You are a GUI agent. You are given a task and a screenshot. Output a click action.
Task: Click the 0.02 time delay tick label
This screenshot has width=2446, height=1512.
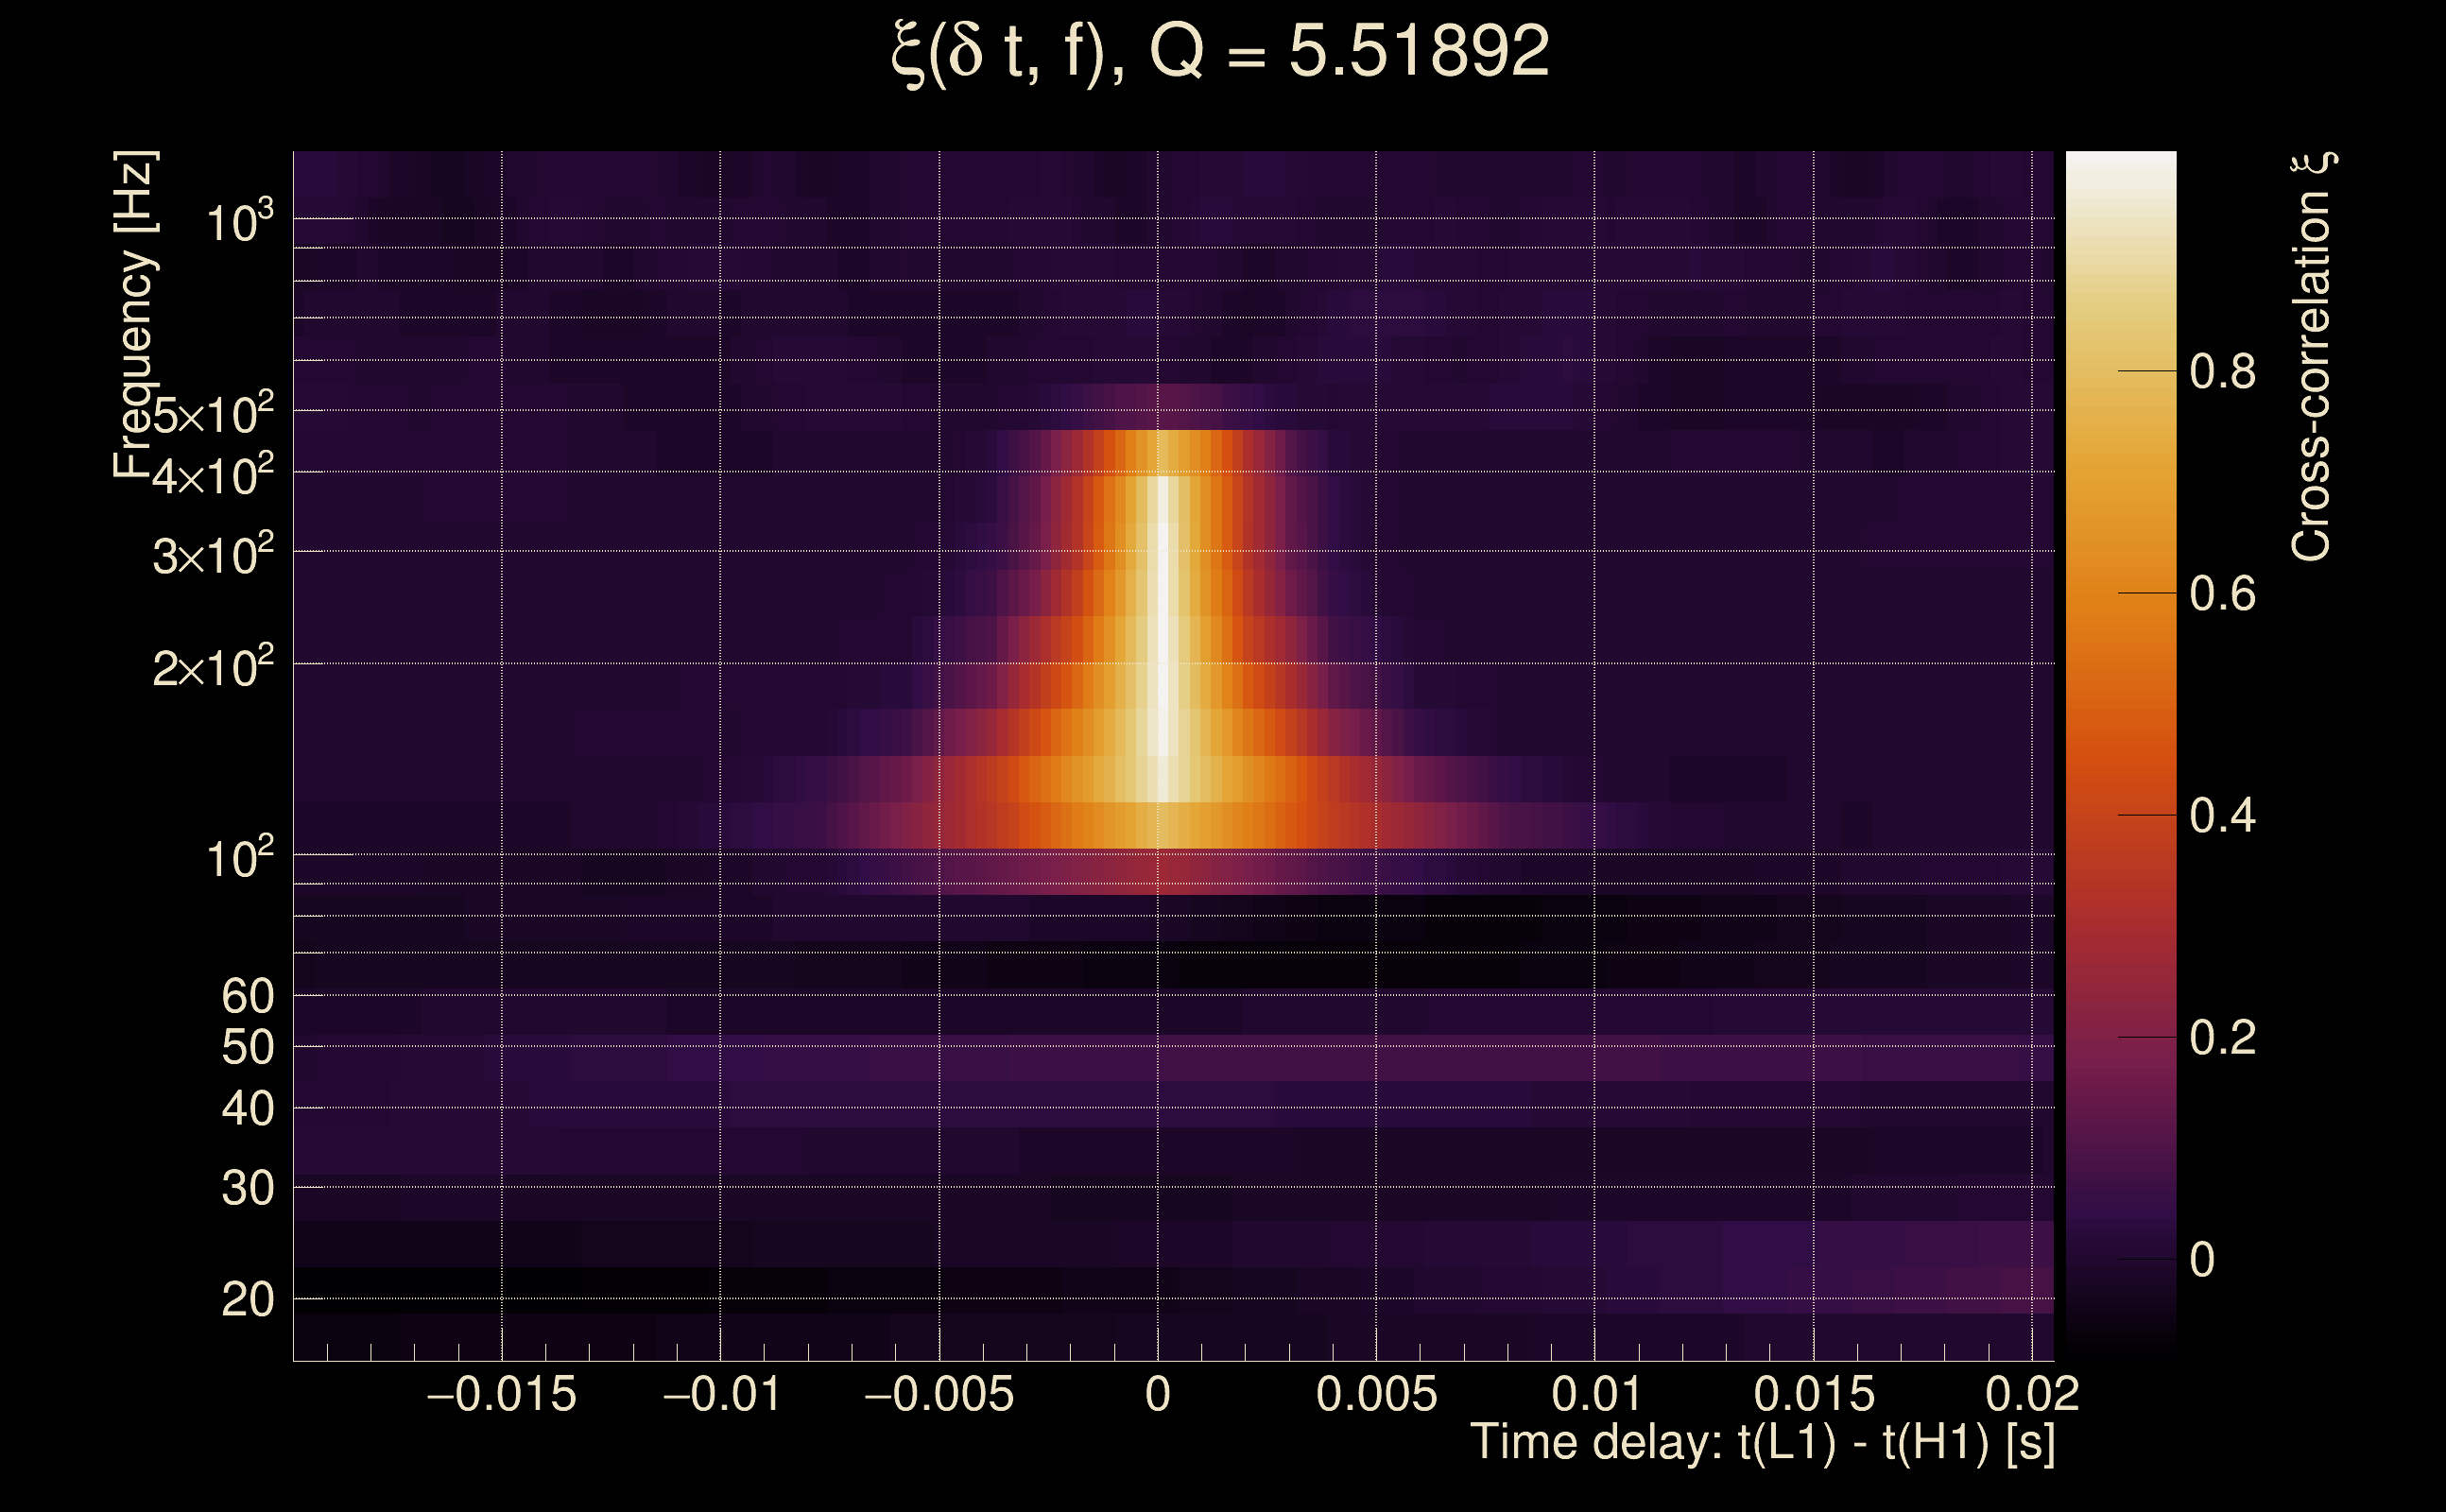[x=2032, y=1394]
